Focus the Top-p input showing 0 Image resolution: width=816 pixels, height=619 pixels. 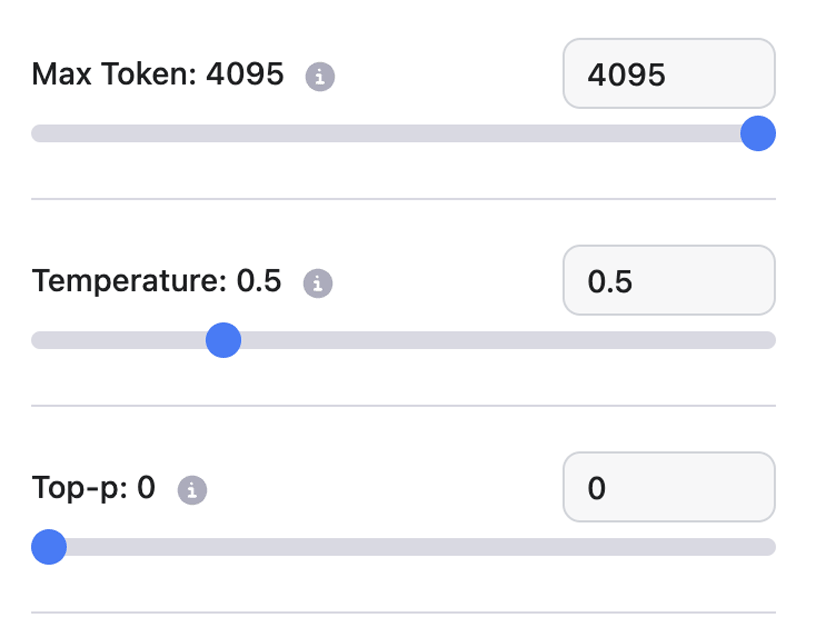(x=668, y=488)
